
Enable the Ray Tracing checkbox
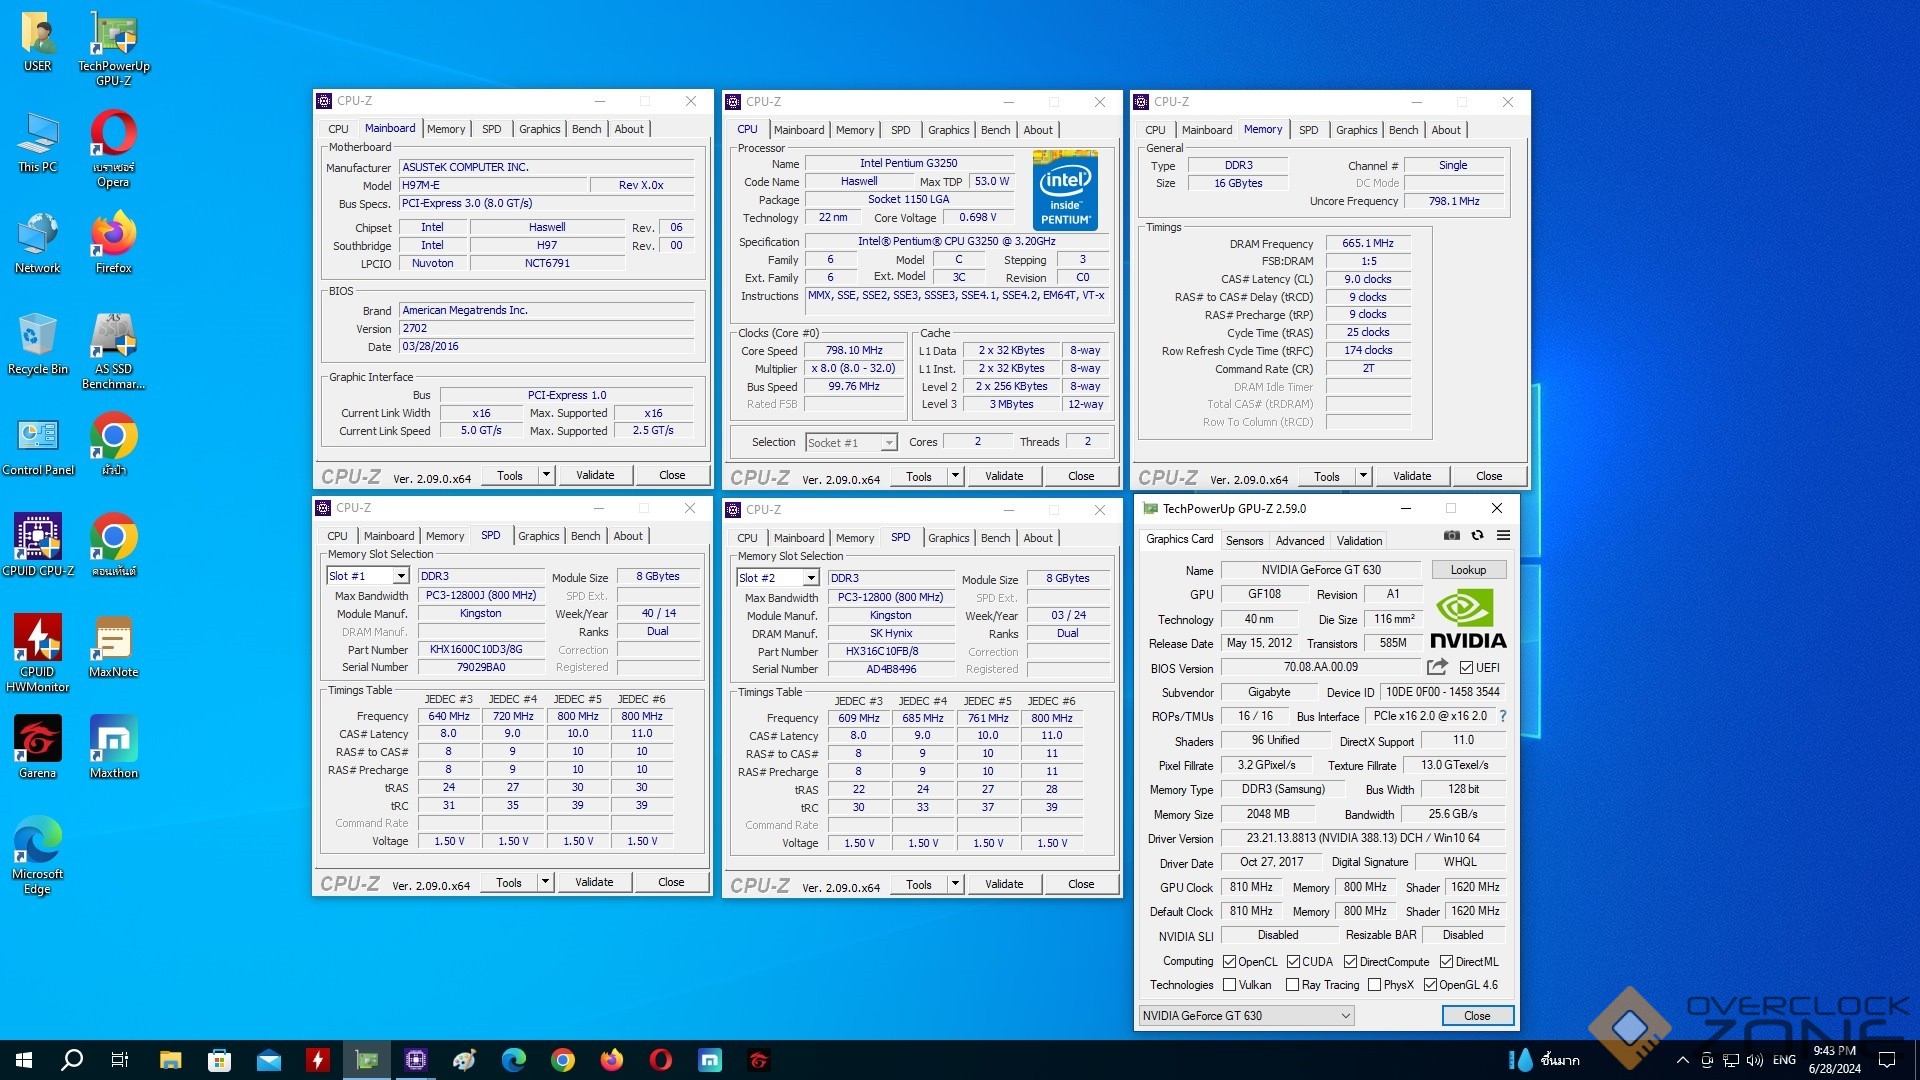pos(1292,985)
